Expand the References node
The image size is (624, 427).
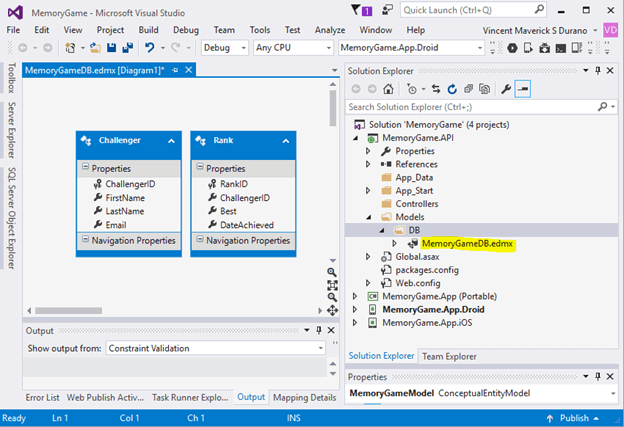pos(368,164)
